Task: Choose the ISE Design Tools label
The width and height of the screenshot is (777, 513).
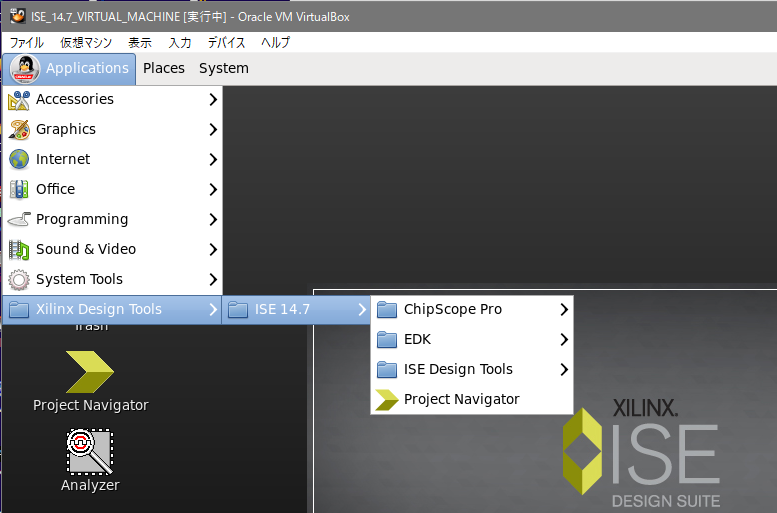Action: coord(458,369)
